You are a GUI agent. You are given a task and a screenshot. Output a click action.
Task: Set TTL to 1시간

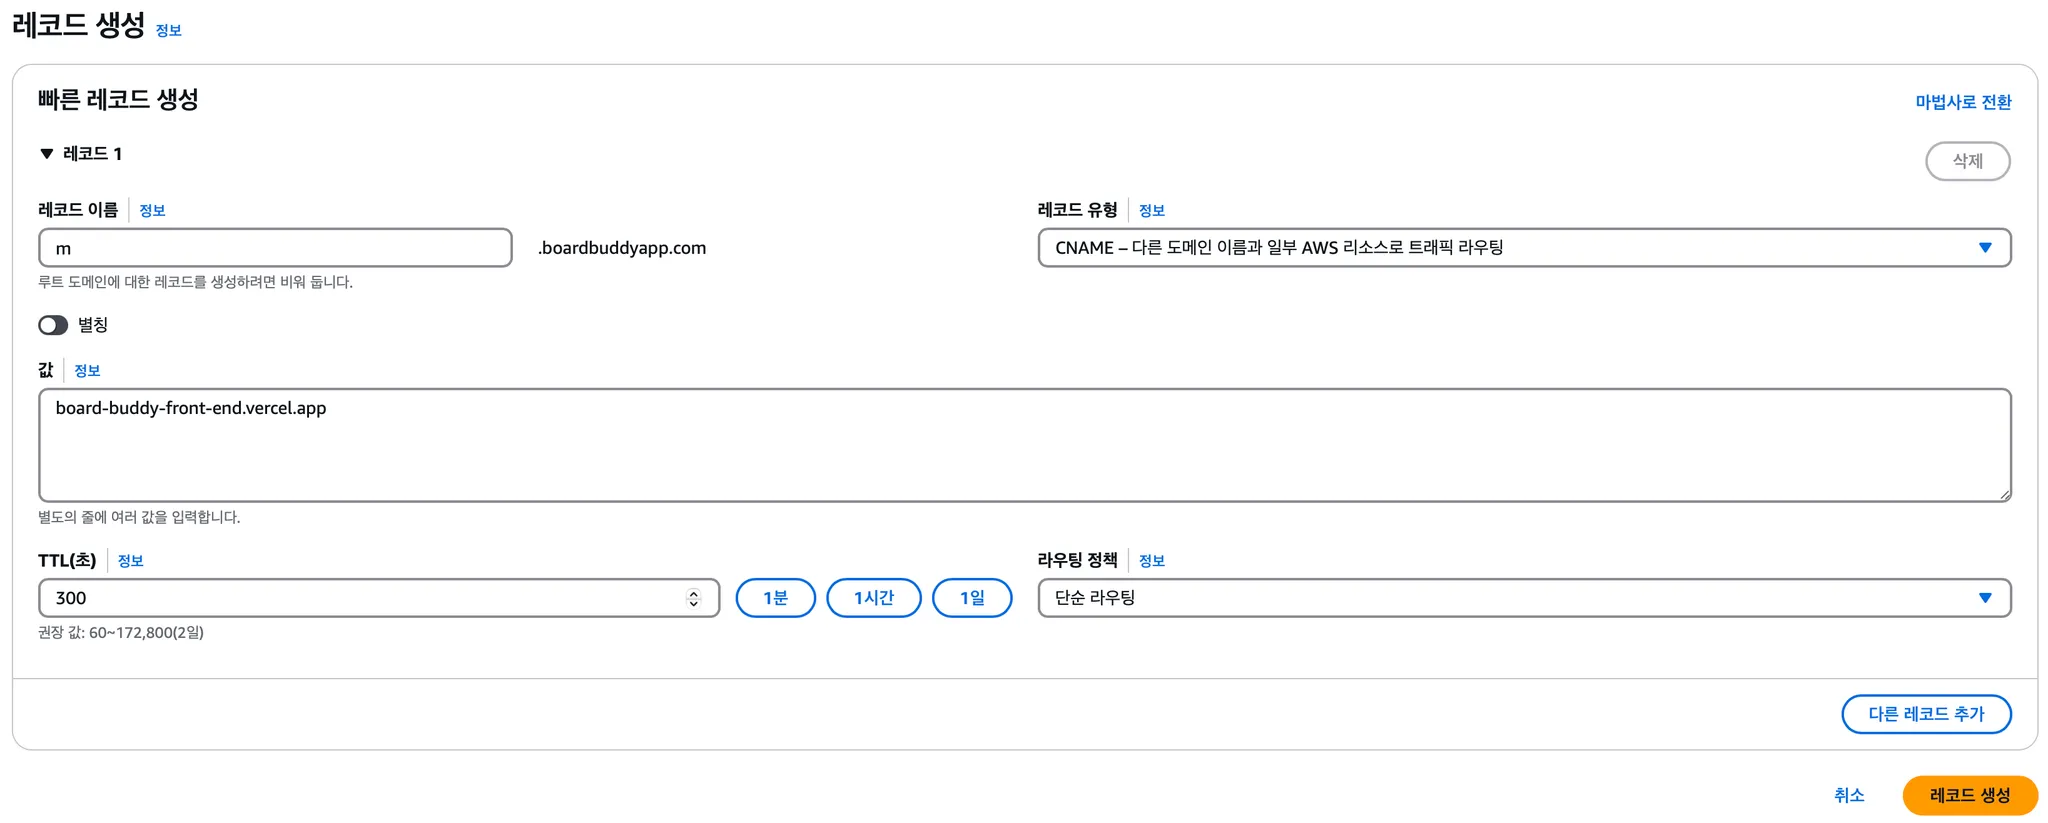[873, 598]
